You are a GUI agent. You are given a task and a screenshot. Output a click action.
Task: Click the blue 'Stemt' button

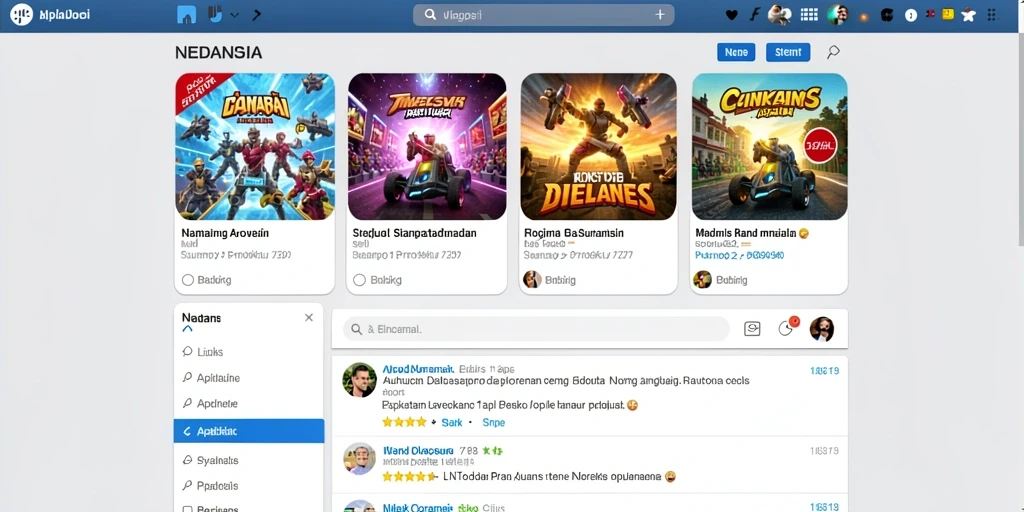pos(788,52)
